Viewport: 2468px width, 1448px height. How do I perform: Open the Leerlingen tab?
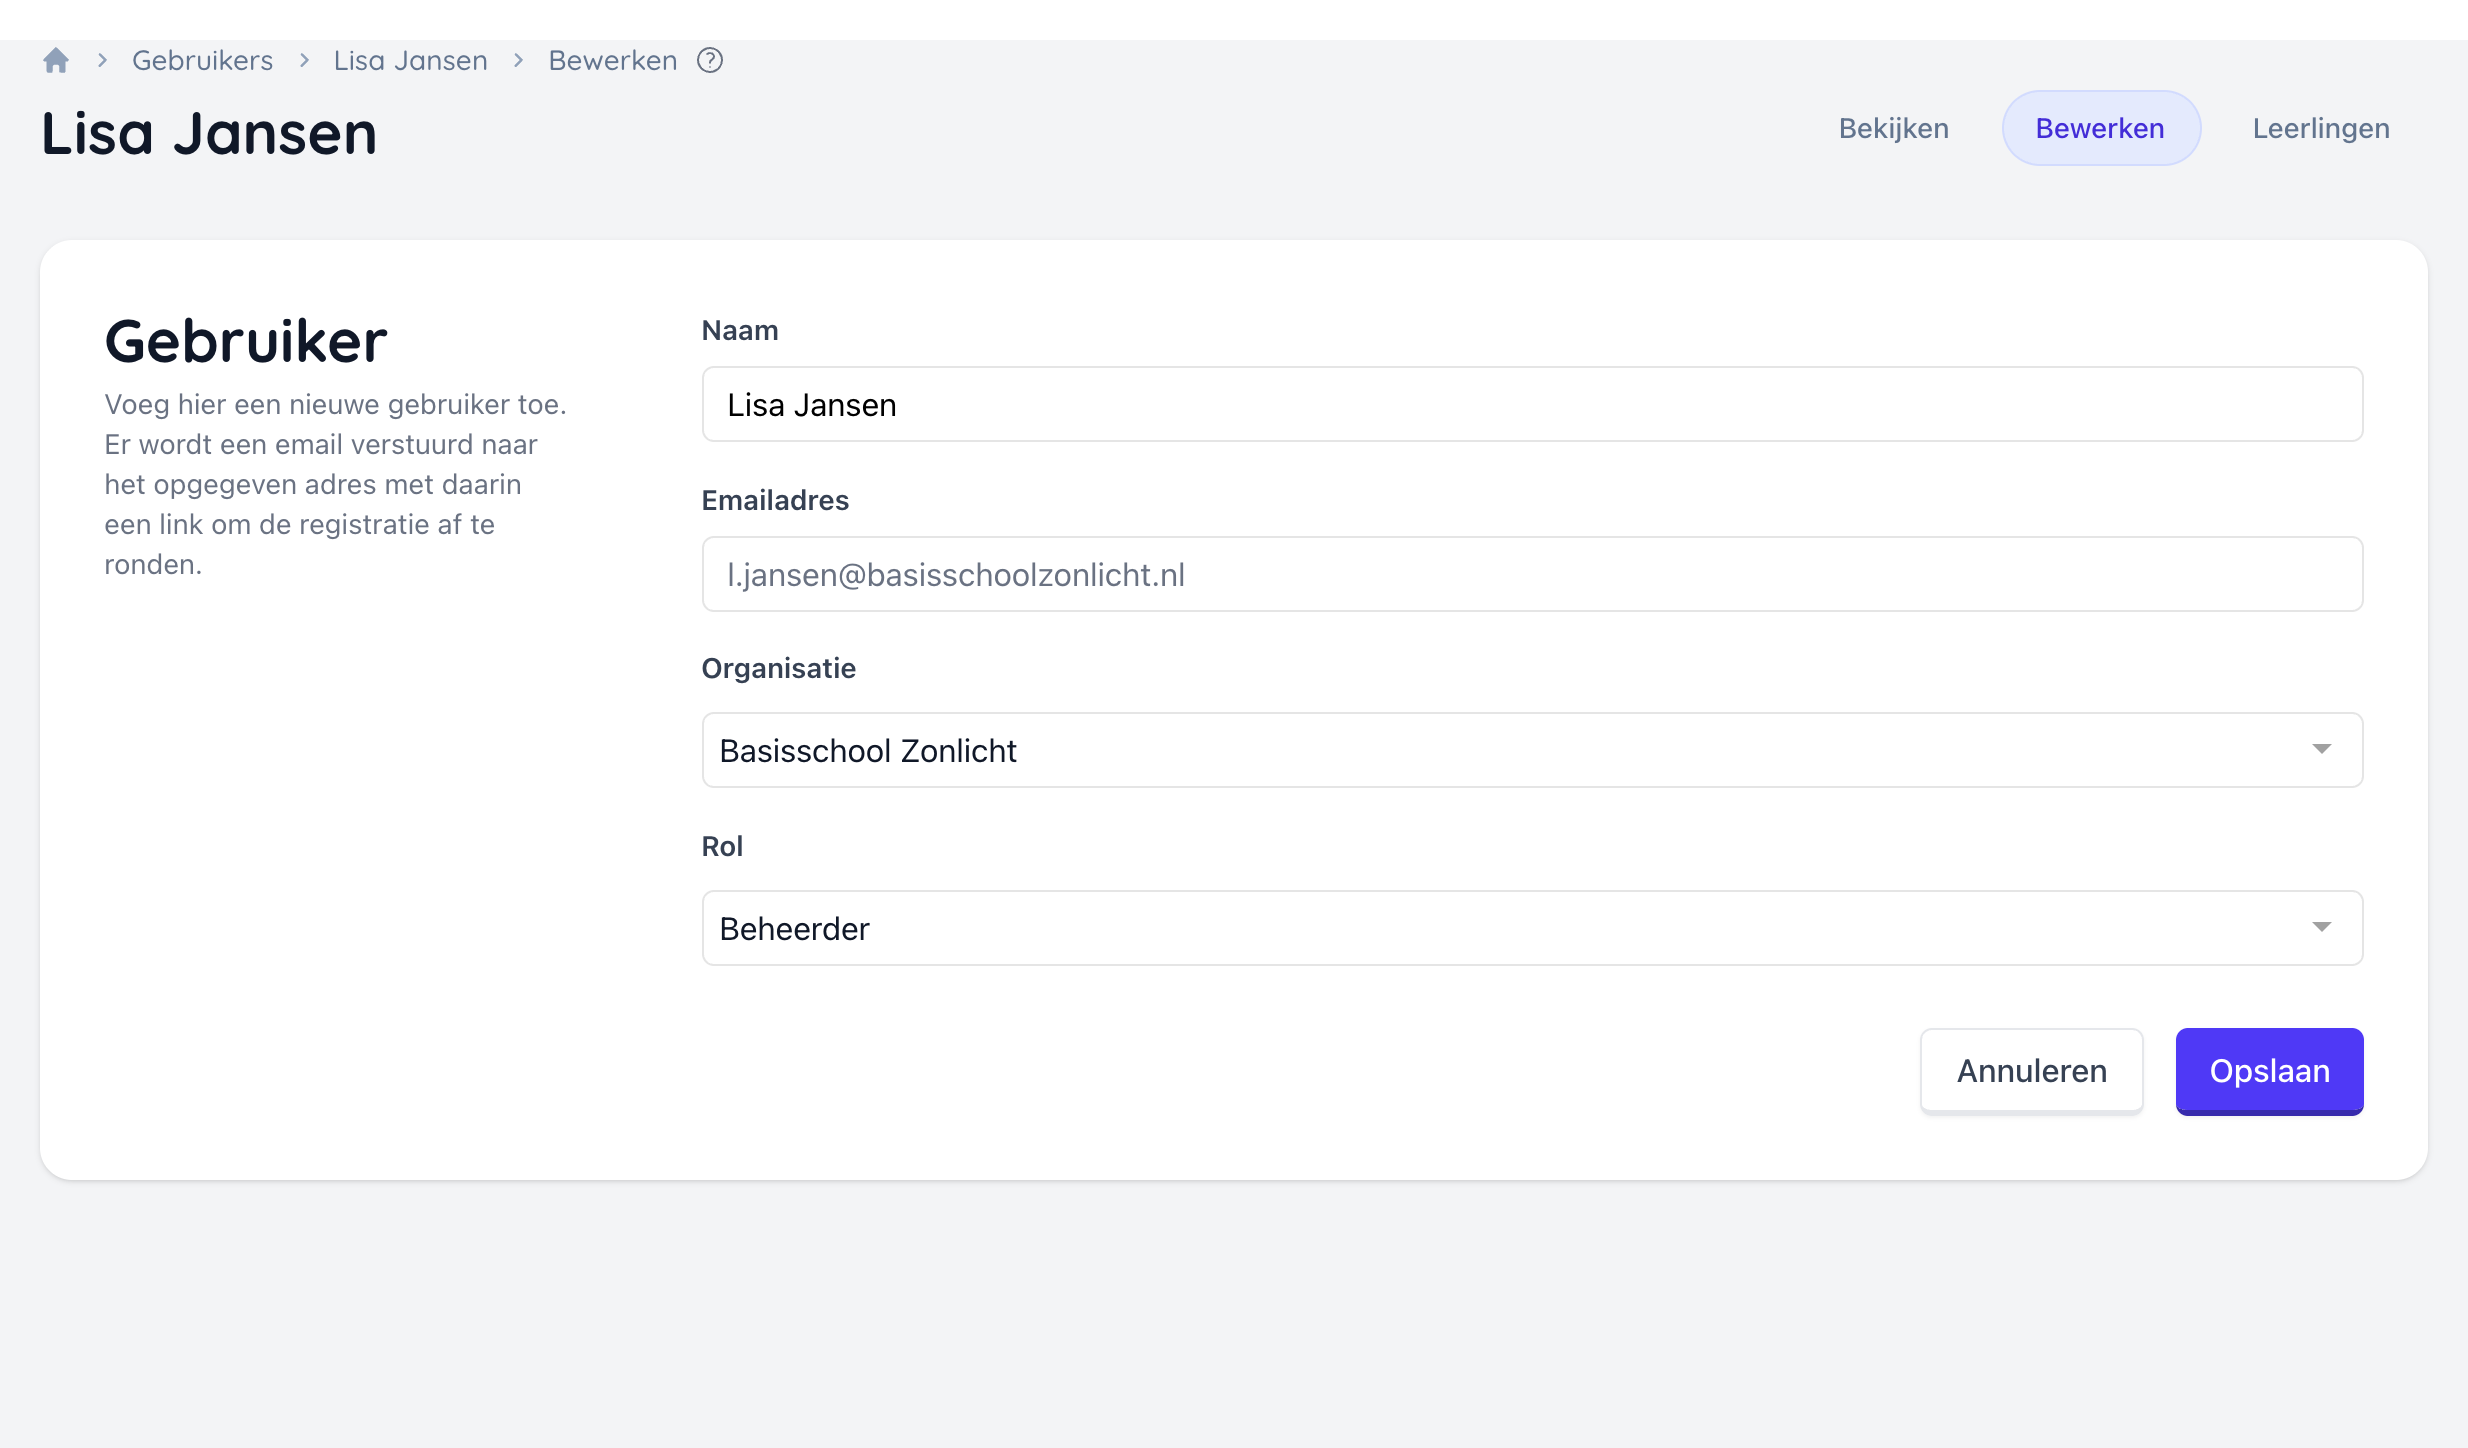(x=2321, y=128)
